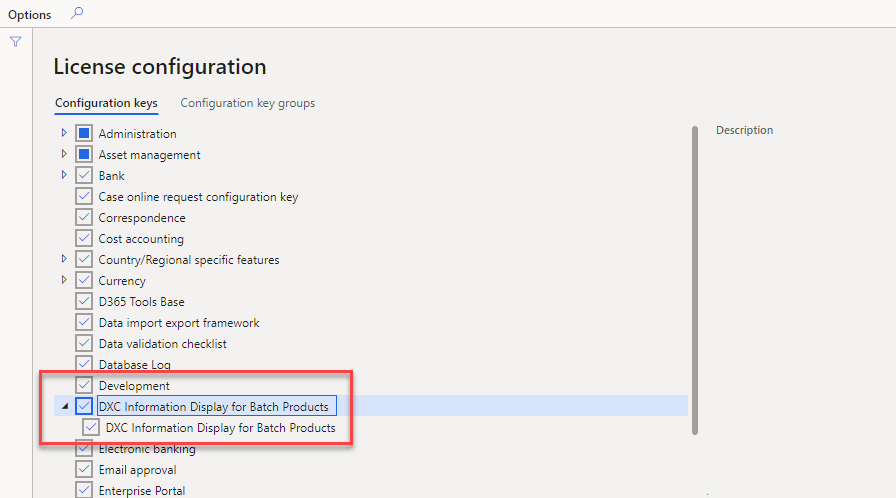
Task: Toggle the Administration checkbox
Action: tap(84, 133)
